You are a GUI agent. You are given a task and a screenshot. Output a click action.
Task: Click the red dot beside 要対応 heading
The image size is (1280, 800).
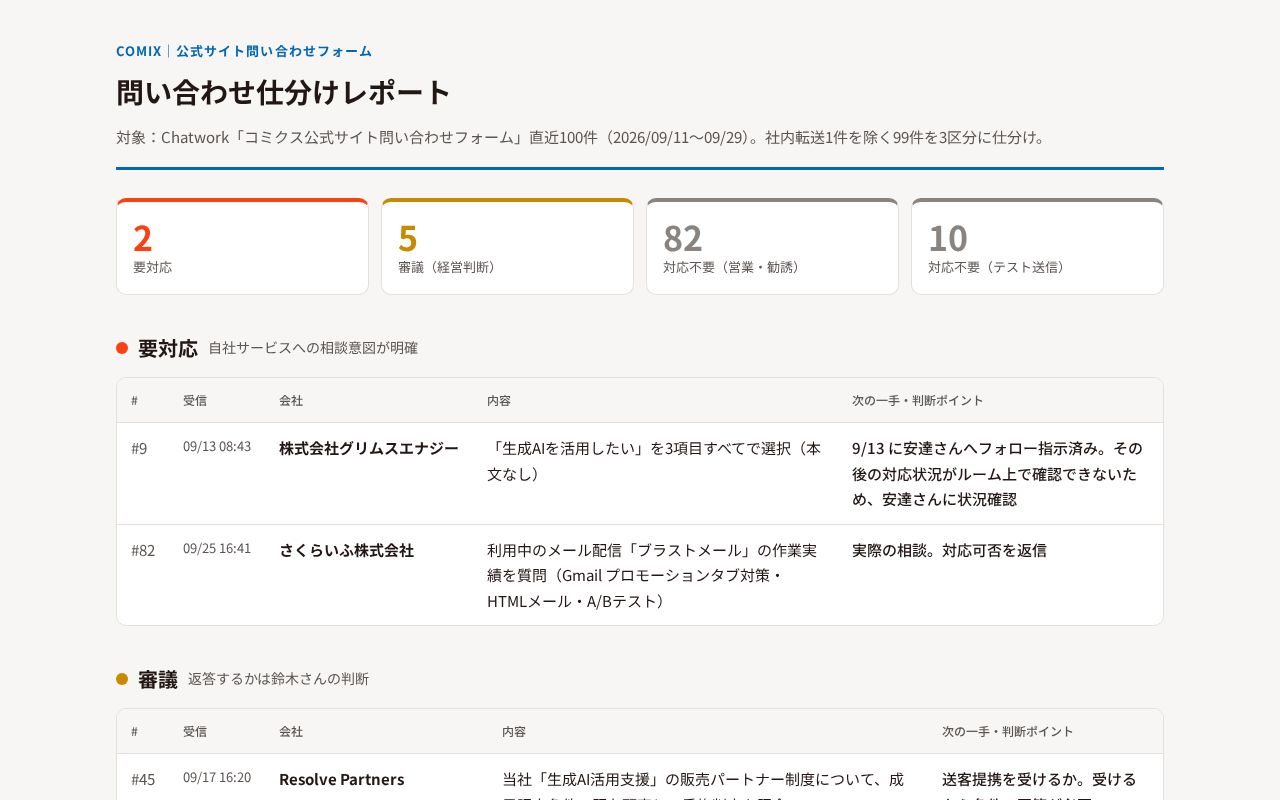(122, 348)
